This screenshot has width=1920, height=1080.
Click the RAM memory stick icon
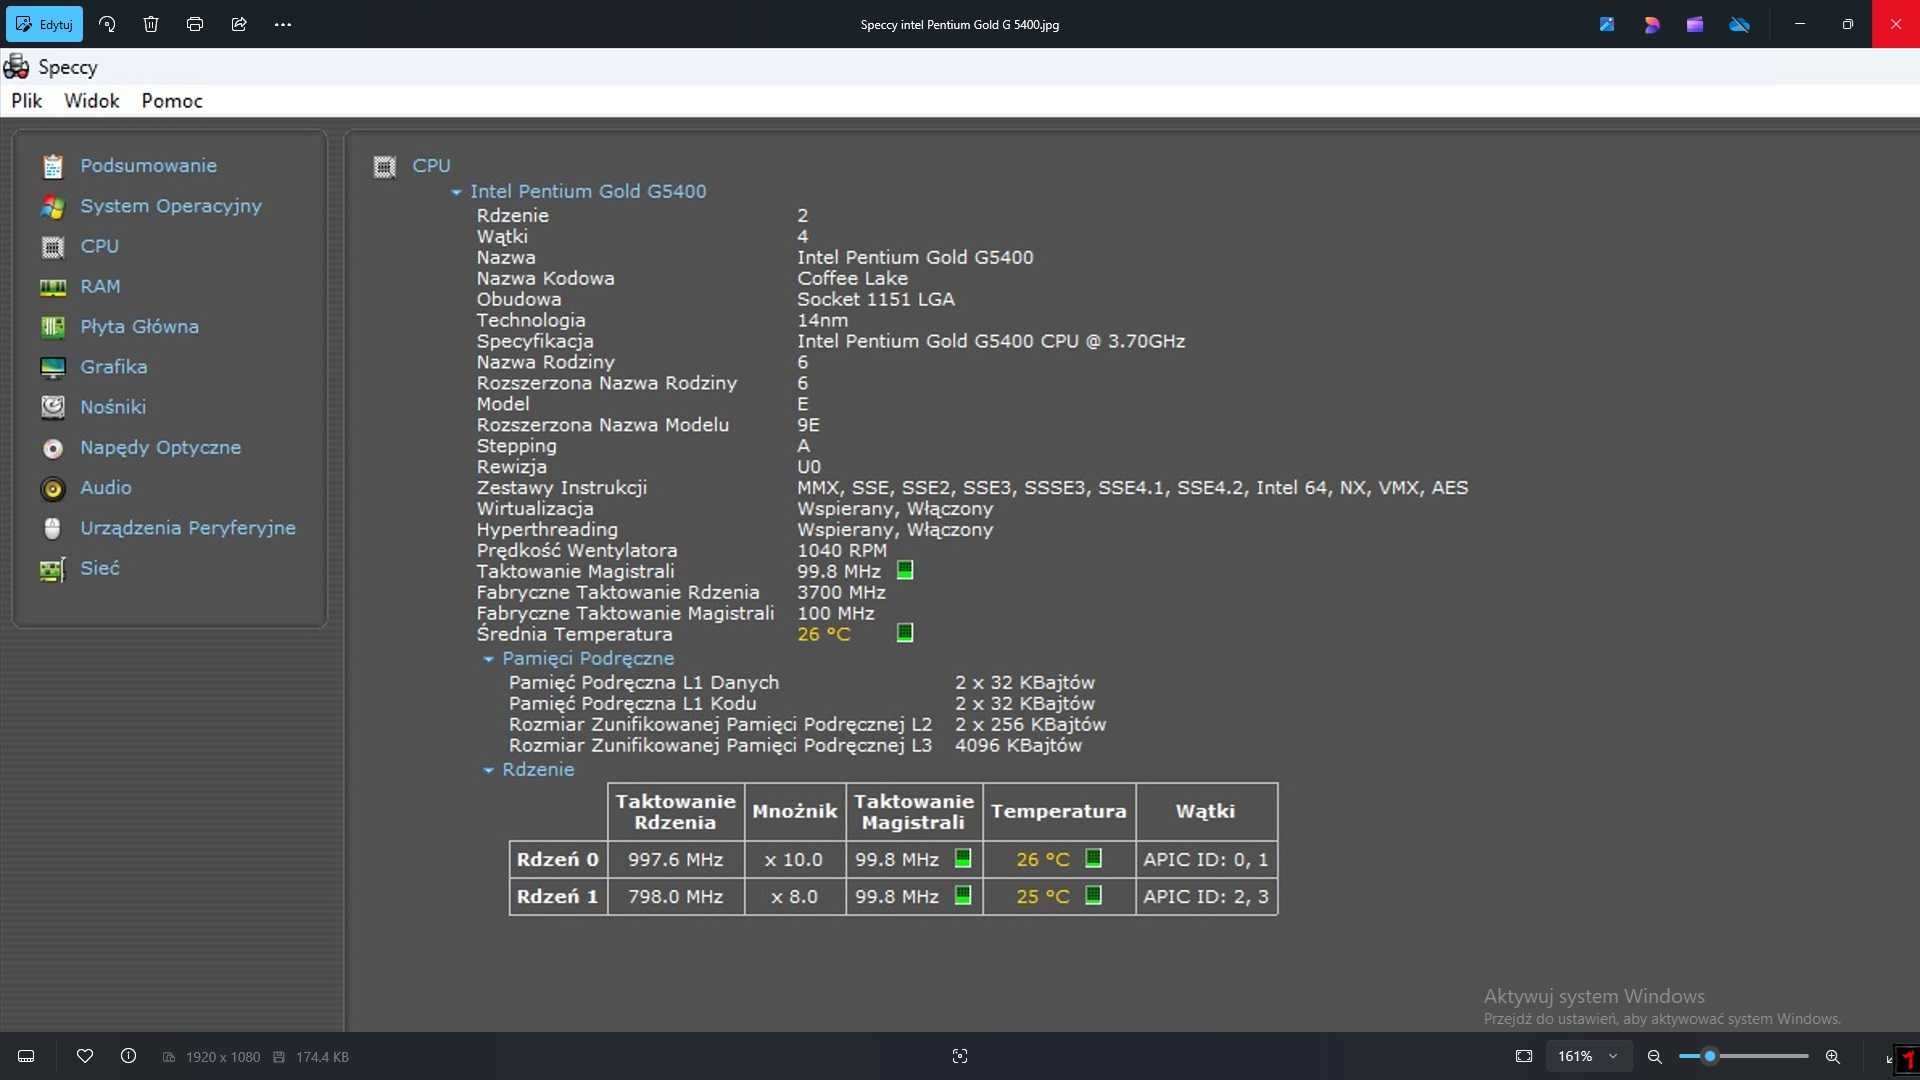pyautogui.click(x=53, y=287)
